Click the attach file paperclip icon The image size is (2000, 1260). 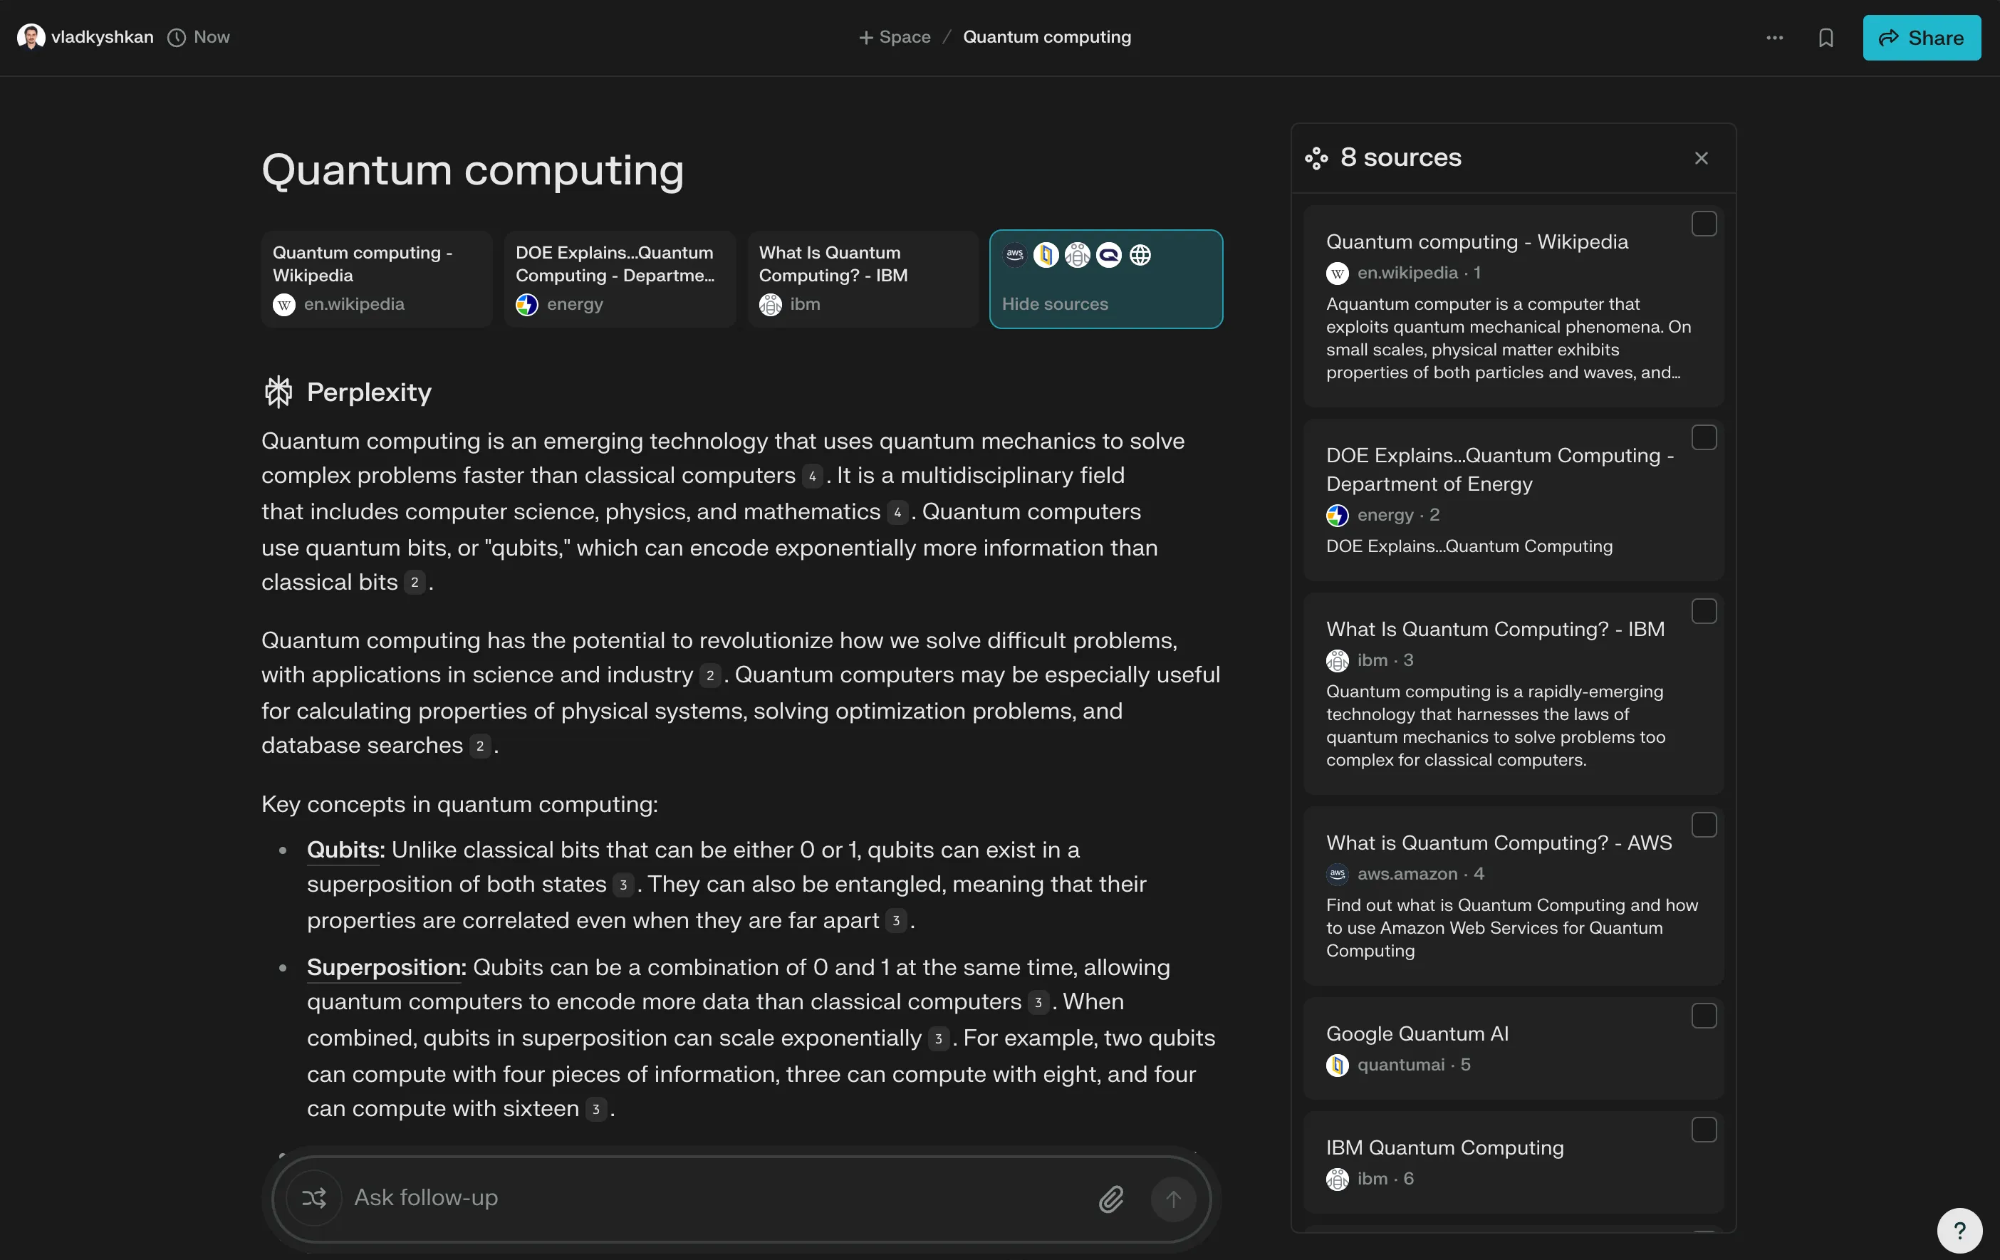pos(1111,1199)
